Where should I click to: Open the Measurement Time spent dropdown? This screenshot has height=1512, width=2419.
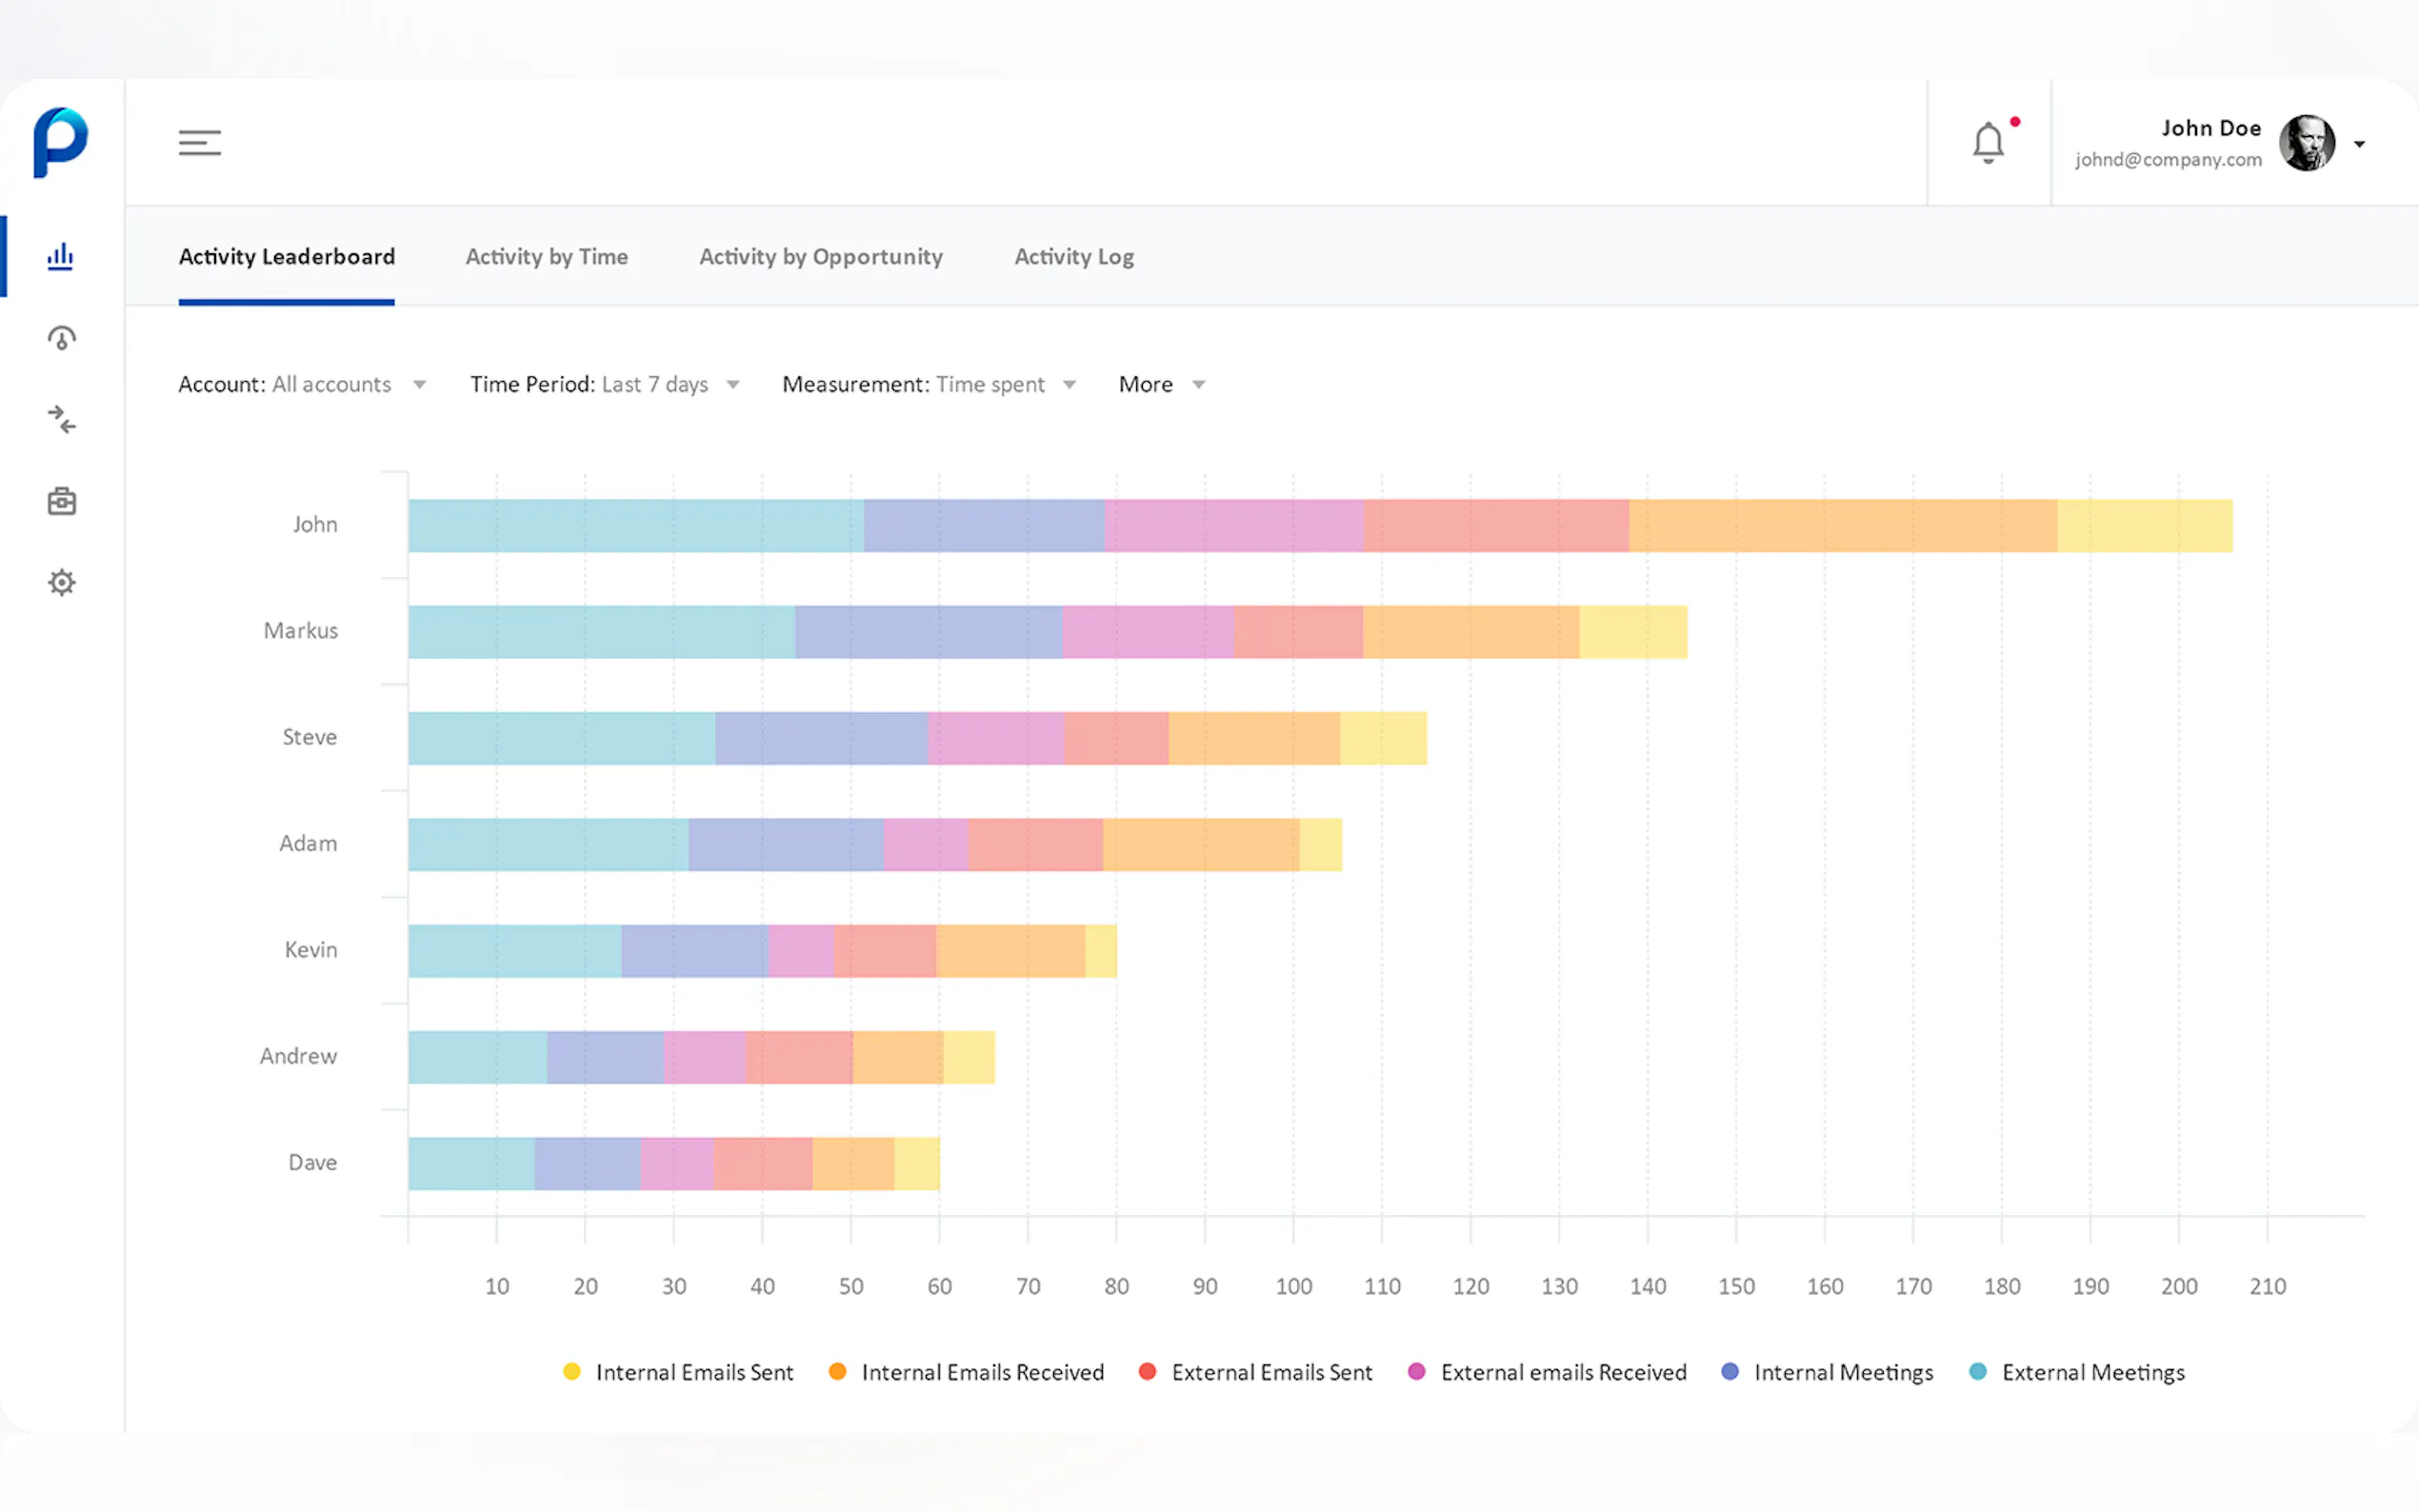(928, 385)
